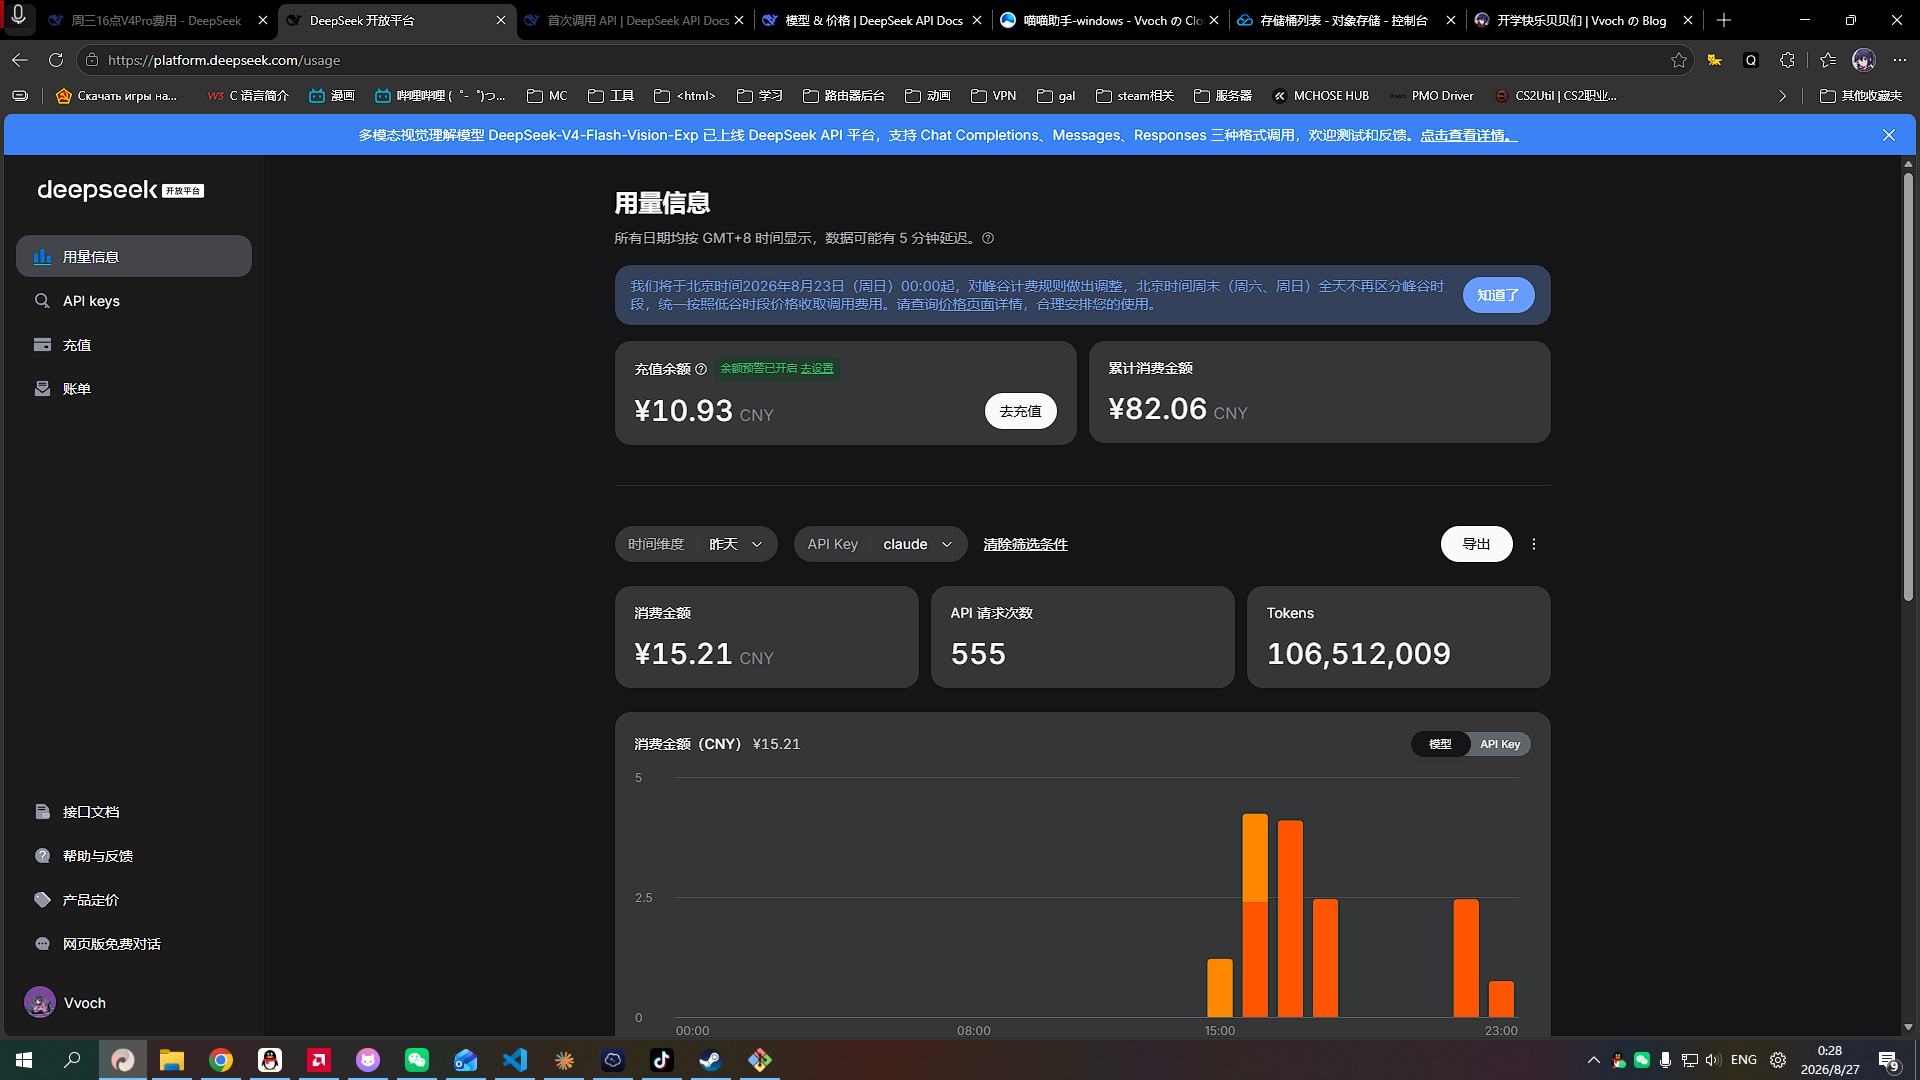Open 去设置 balance alert settings link
The image size is (1920, 1080).
pos(816,368)
